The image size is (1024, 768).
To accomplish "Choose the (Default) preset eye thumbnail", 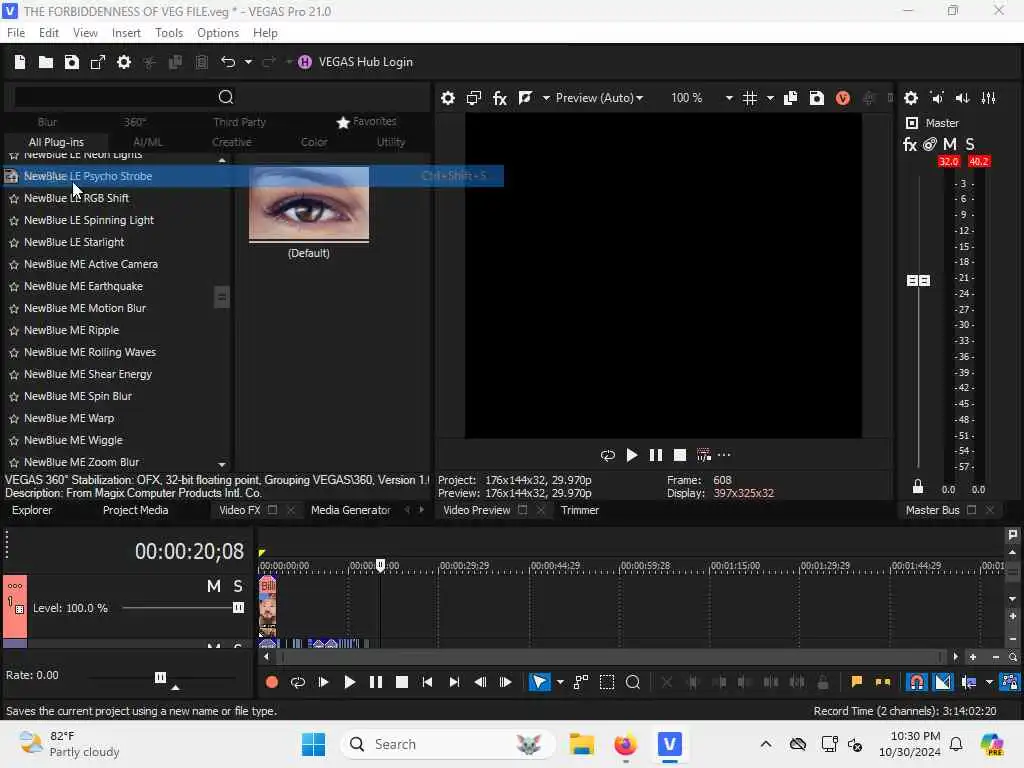I will [309, 204].
